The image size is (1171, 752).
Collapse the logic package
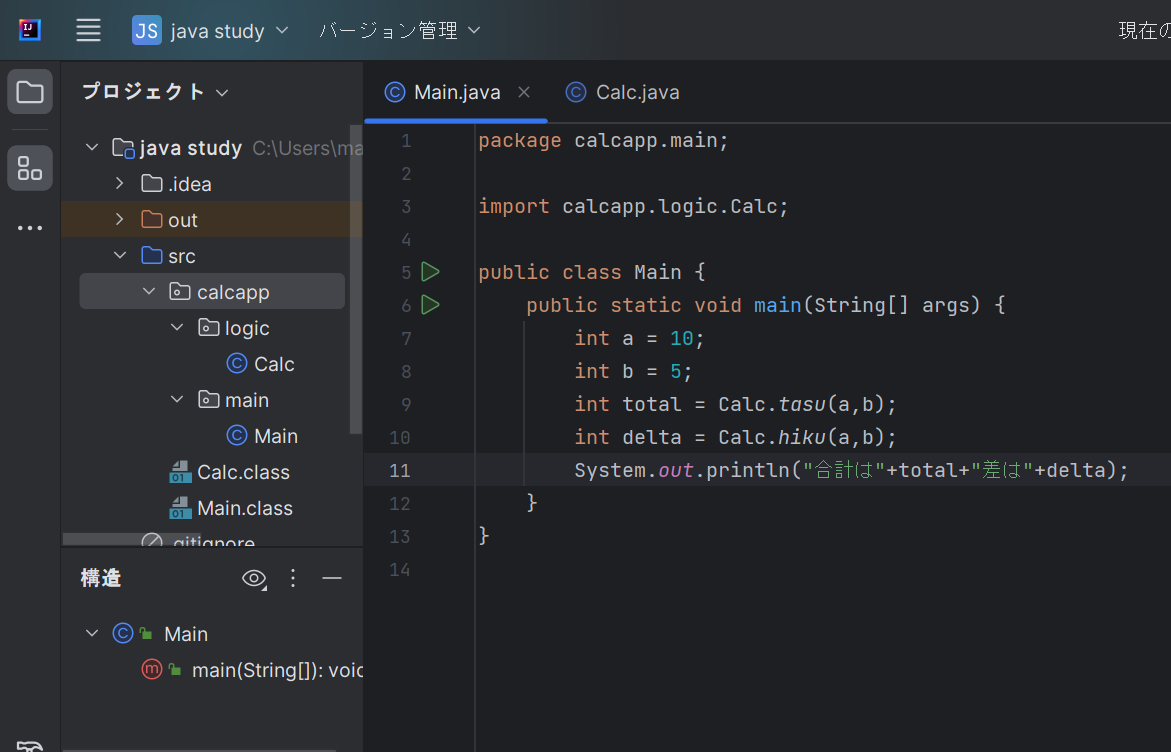pos(177,327)
